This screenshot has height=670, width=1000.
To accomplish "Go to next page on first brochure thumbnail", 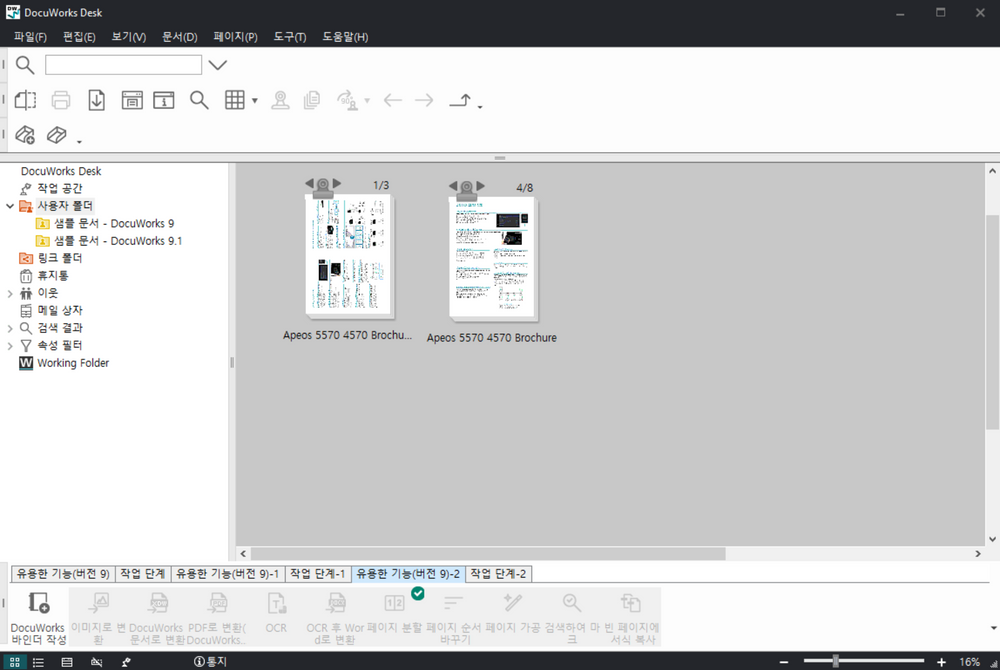I will tap(337, 184).
